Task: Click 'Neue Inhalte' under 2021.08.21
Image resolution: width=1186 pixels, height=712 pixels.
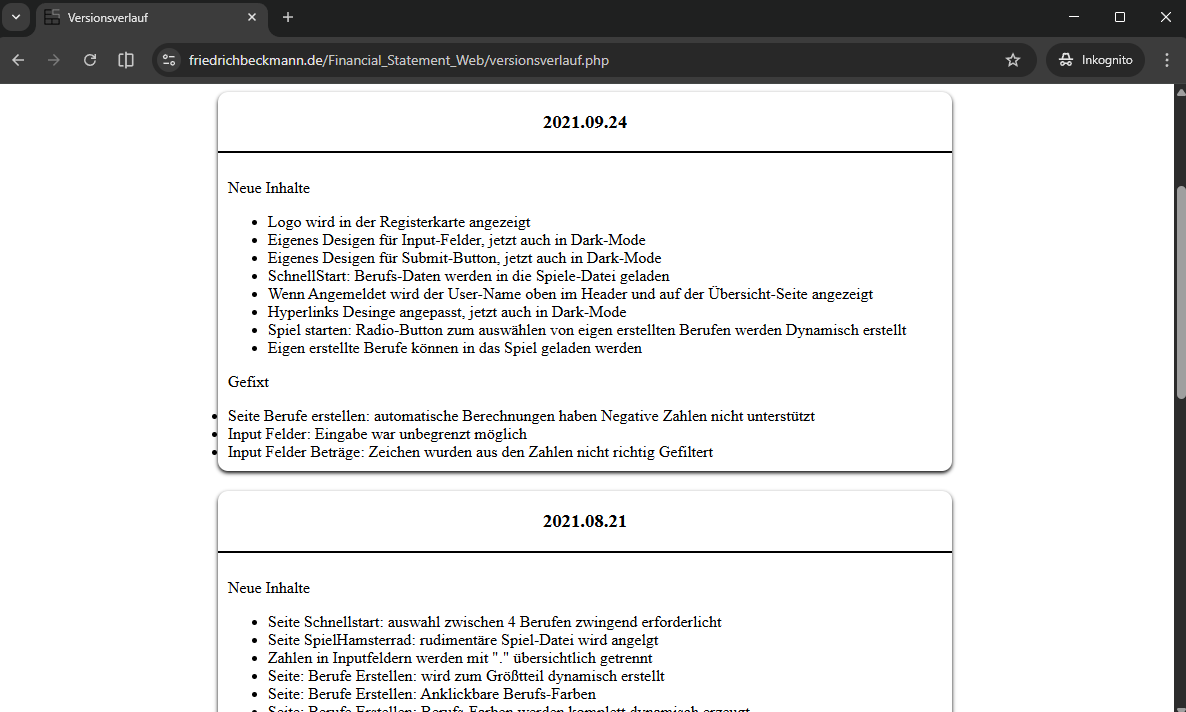Action: [x=269, y=588]
